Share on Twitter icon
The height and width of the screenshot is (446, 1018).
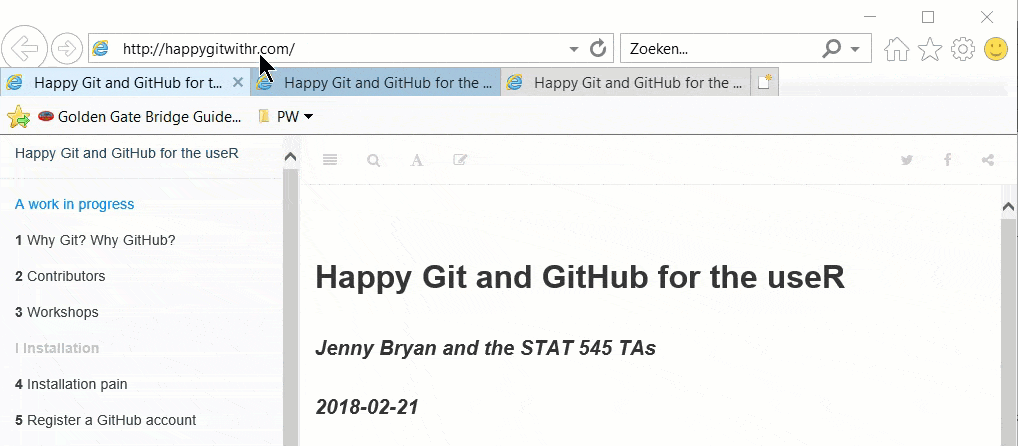click(907, 160)
